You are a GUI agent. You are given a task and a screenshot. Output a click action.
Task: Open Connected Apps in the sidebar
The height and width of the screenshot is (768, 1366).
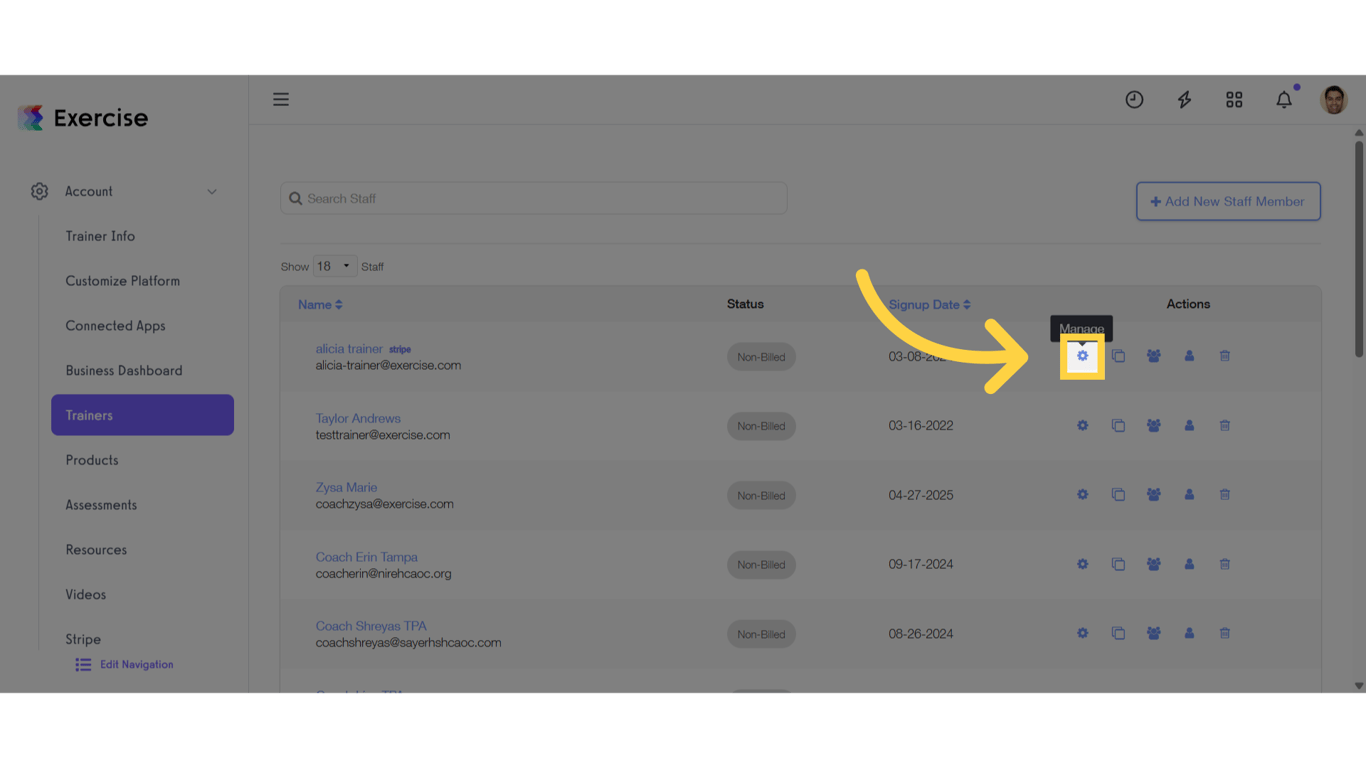(115, 326)
